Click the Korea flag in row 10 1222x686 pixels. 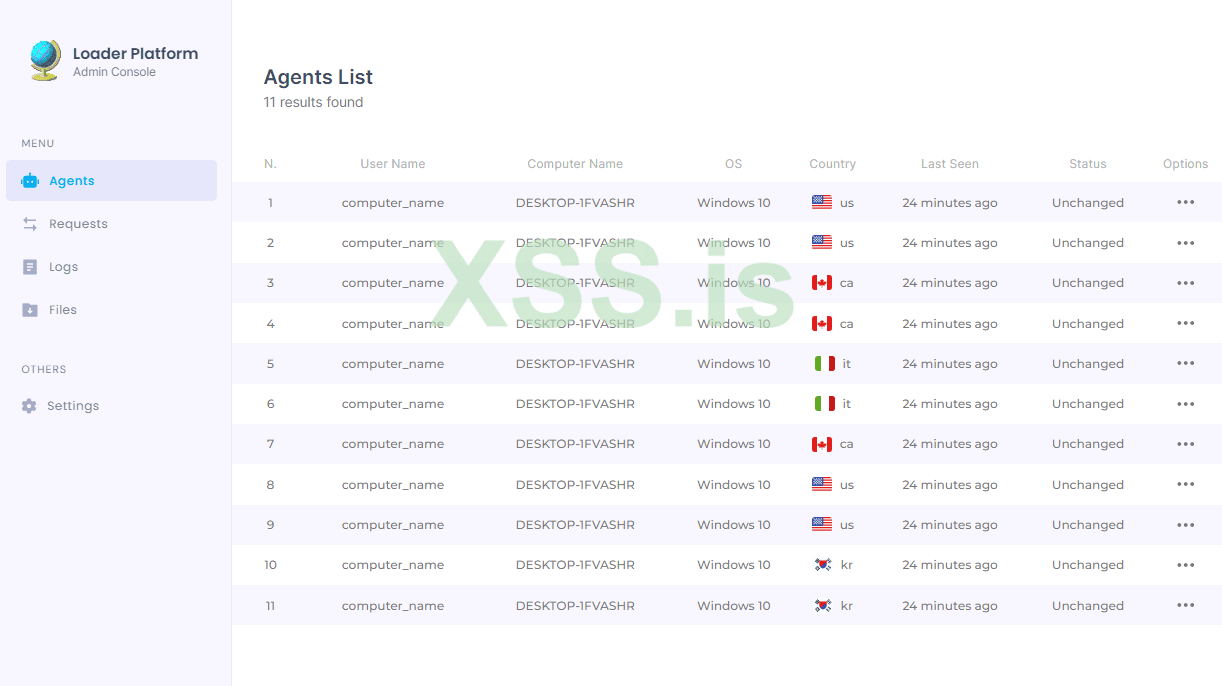point(823,565)
